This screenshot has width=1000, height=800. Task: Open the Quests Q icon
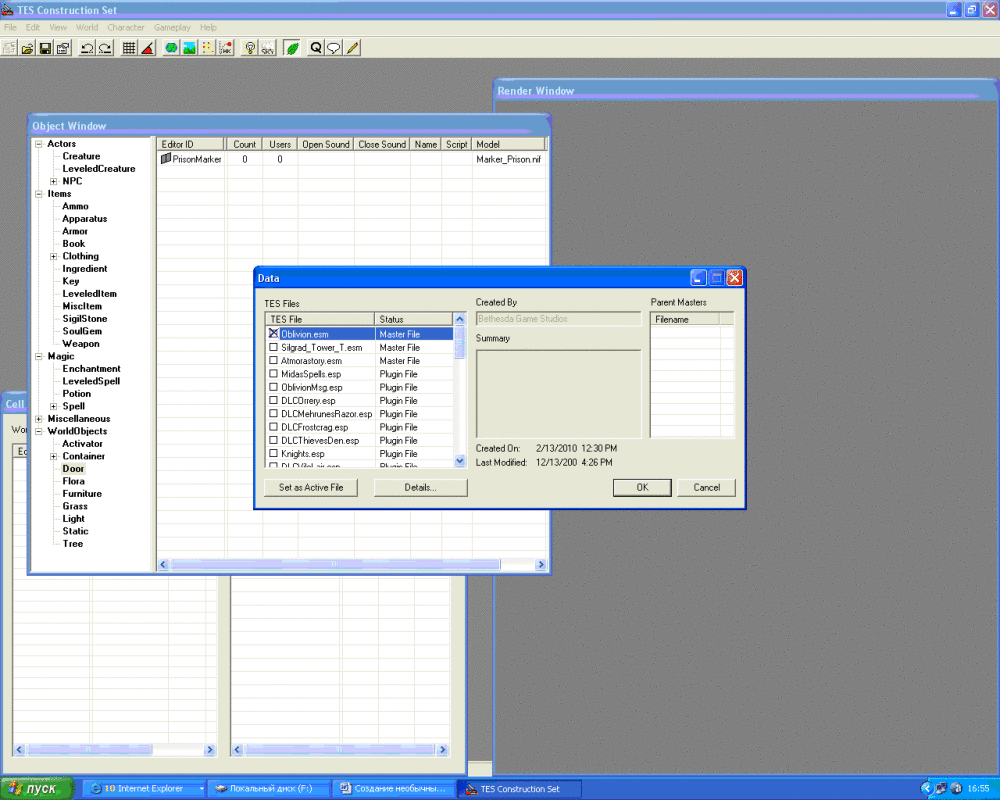click(x=316, y=48)
